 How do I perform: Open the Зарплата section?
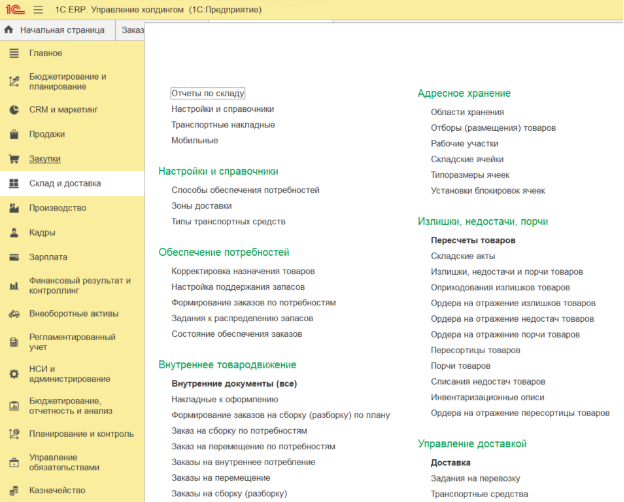click(48, 257)
